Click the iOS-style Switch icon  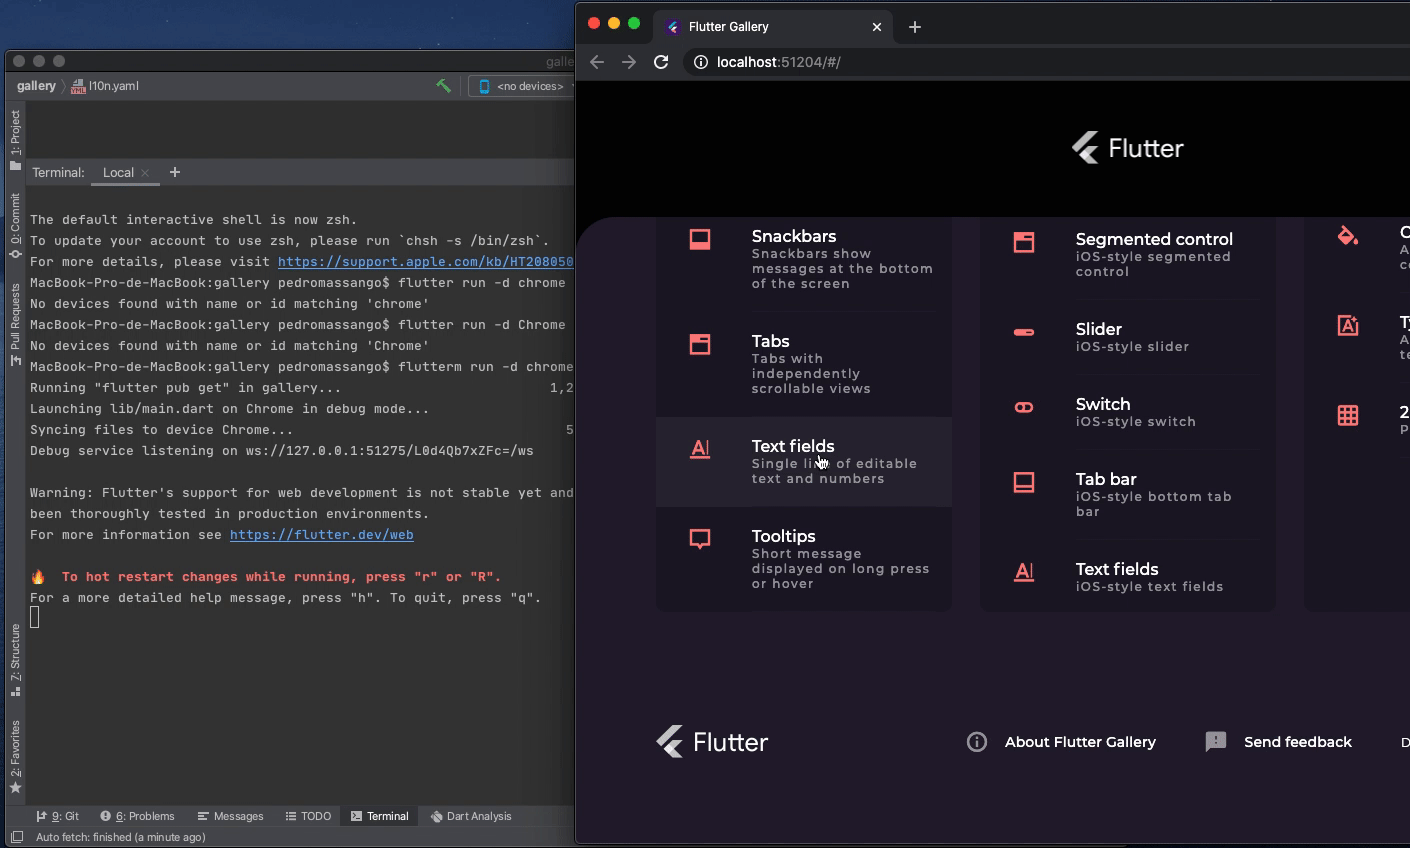pos(1024,407)
